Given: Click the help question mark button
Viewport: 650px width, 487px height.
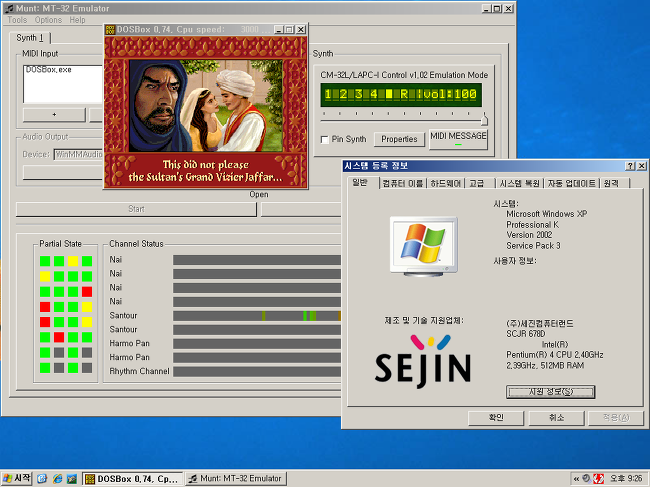Looking at the screenshot, I should pyautogui.click(x=630, y=166).
